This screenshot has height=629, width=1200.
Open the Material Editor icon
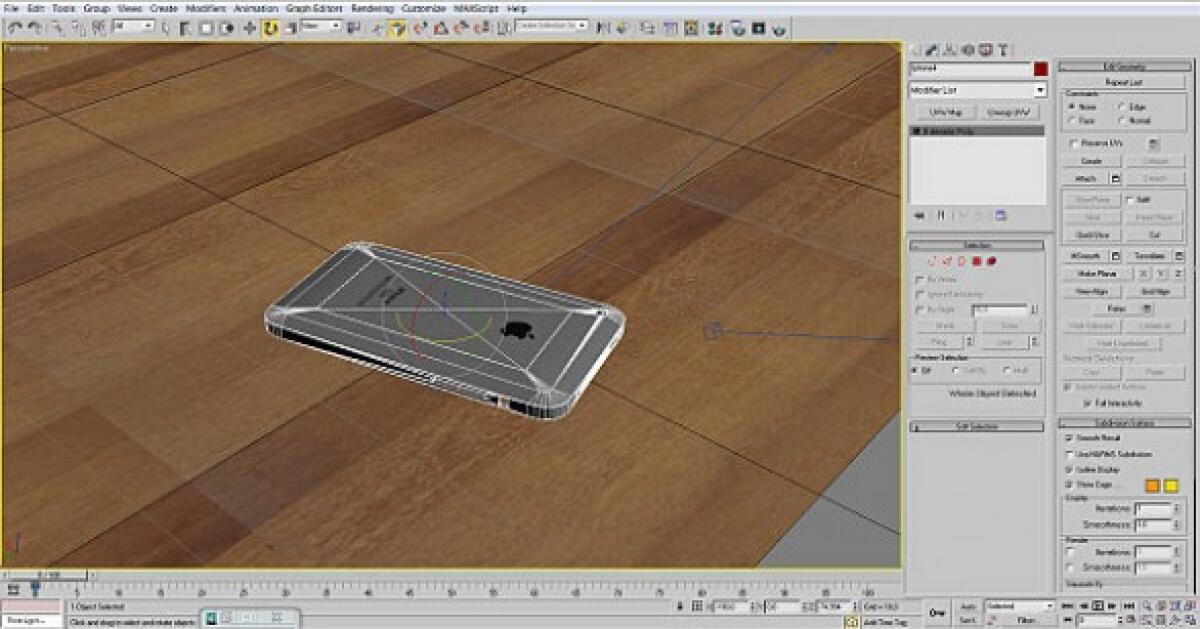click(x=716, y=28)
